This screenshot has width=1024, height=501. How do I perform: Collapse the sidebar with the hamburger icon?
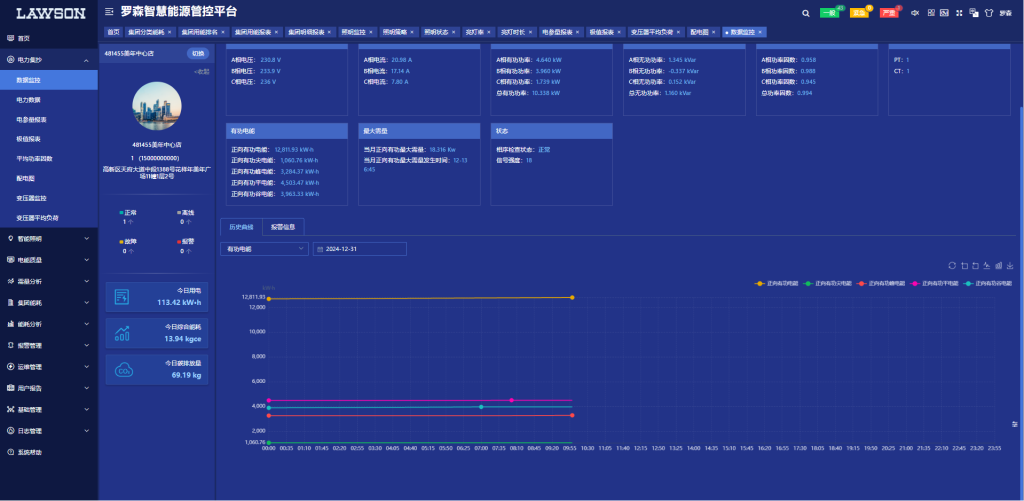click(x=109, y=12)
